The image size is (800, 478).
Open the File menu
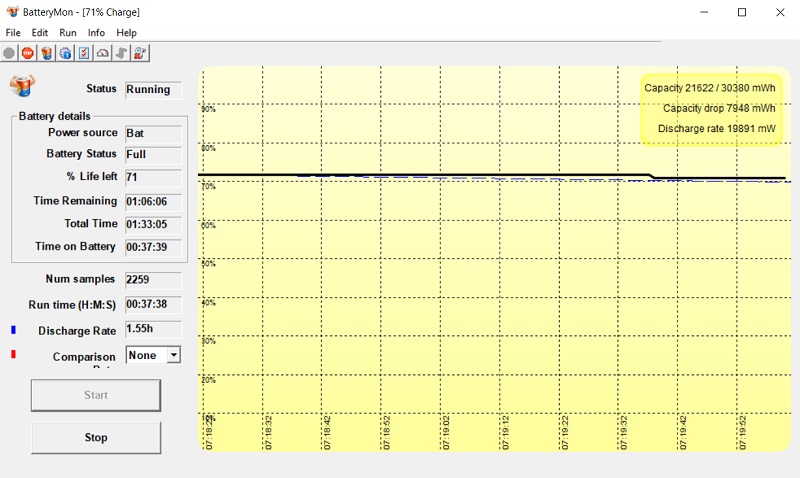(x=13, y=33)
